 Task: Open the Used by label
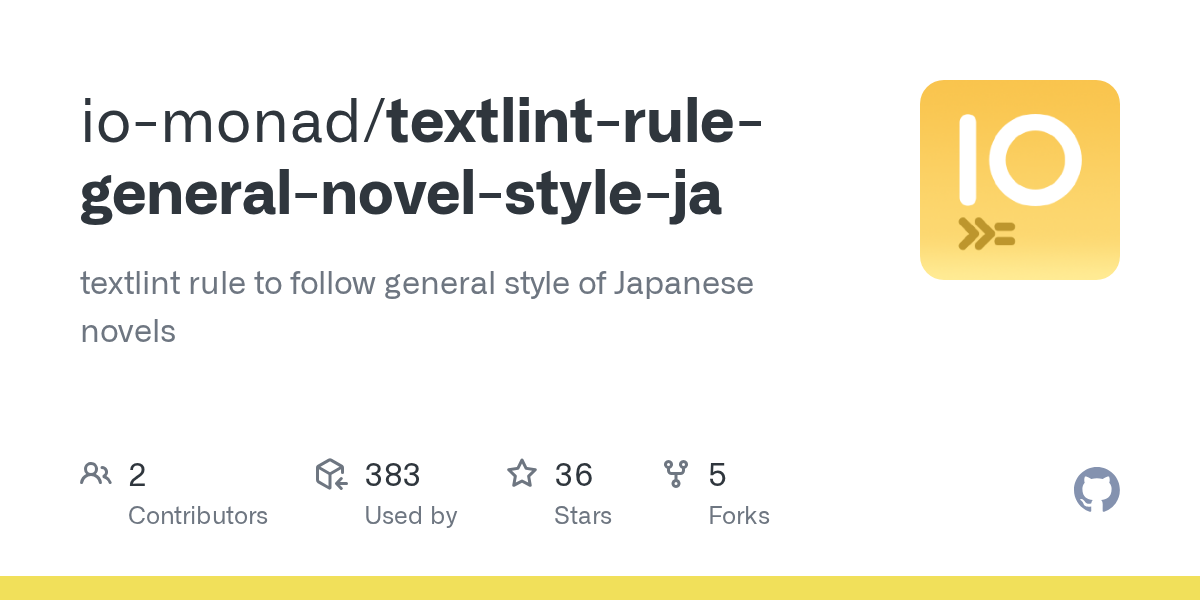(x=410, y=516)
